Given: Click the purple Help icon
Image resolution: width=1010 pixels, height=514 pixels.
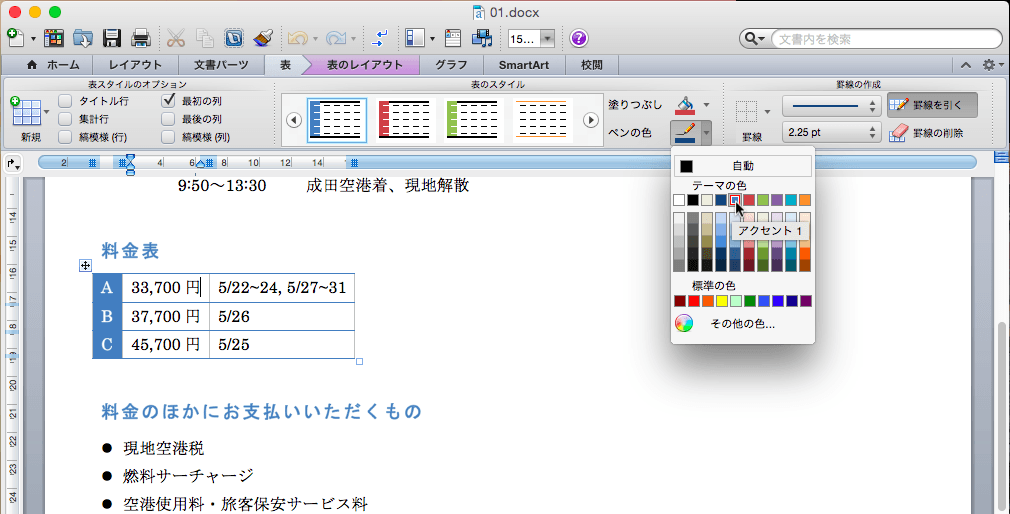Looking at the screenshot, I should click(579, 39).
